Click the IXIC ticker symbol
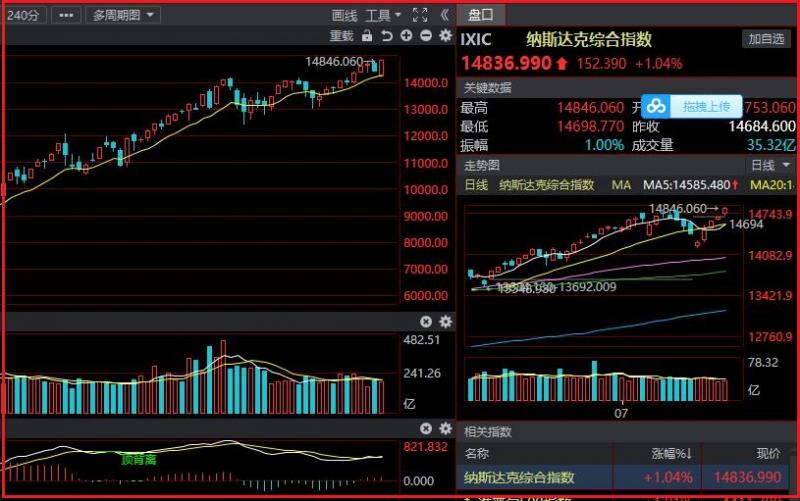800x501 pixels. pos(476,39)
